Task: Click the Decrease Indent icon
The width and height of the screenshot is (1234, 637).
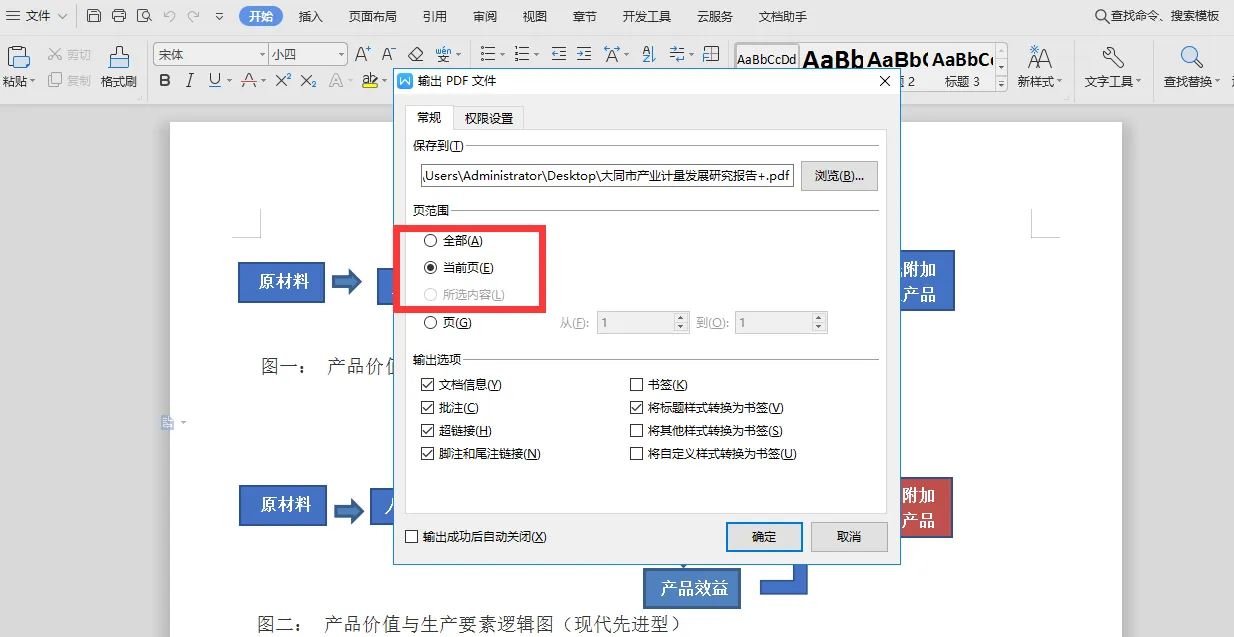Action: point(558,54)
